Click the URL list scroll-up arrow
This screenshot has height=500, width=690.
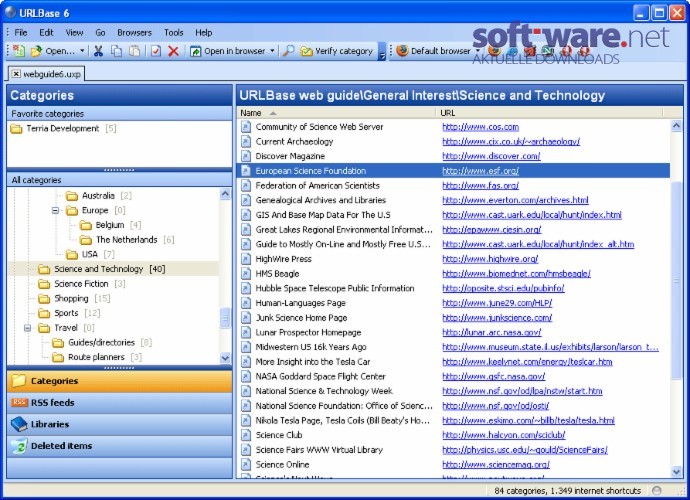tap(677, 126)
